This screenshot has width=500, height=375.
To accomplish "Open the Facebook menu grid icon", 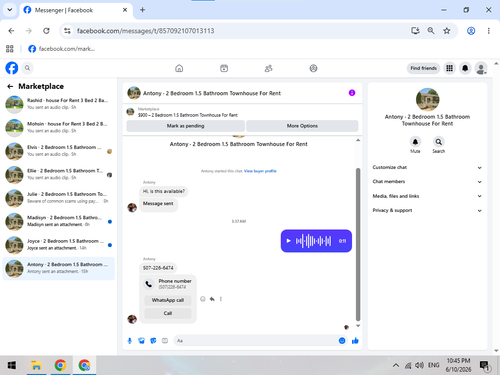I will point(449,68).
